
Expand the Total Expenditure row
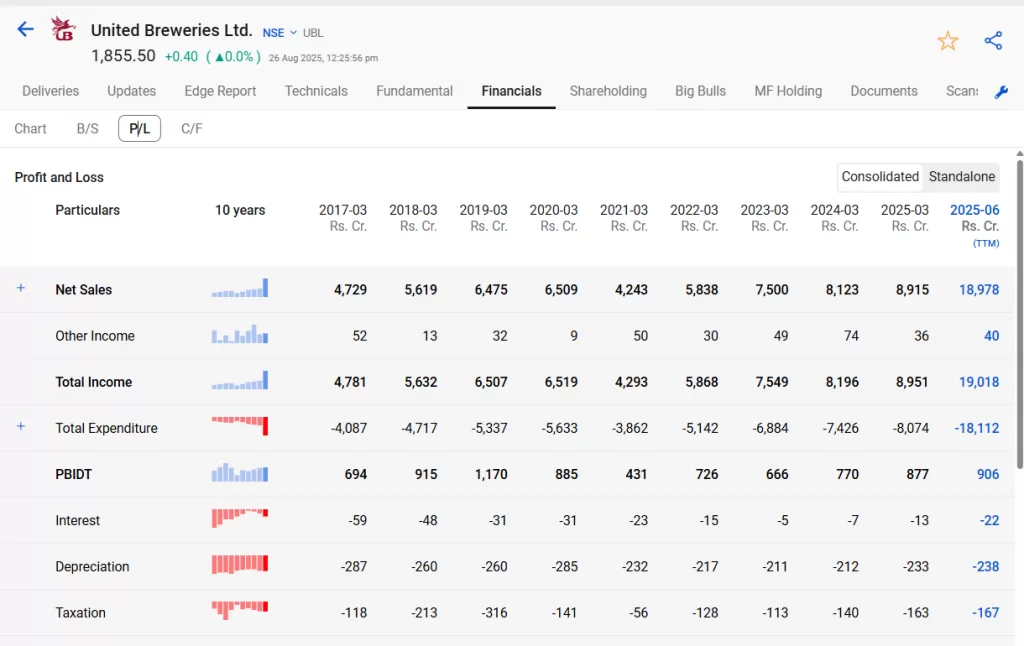click(21, 427)
